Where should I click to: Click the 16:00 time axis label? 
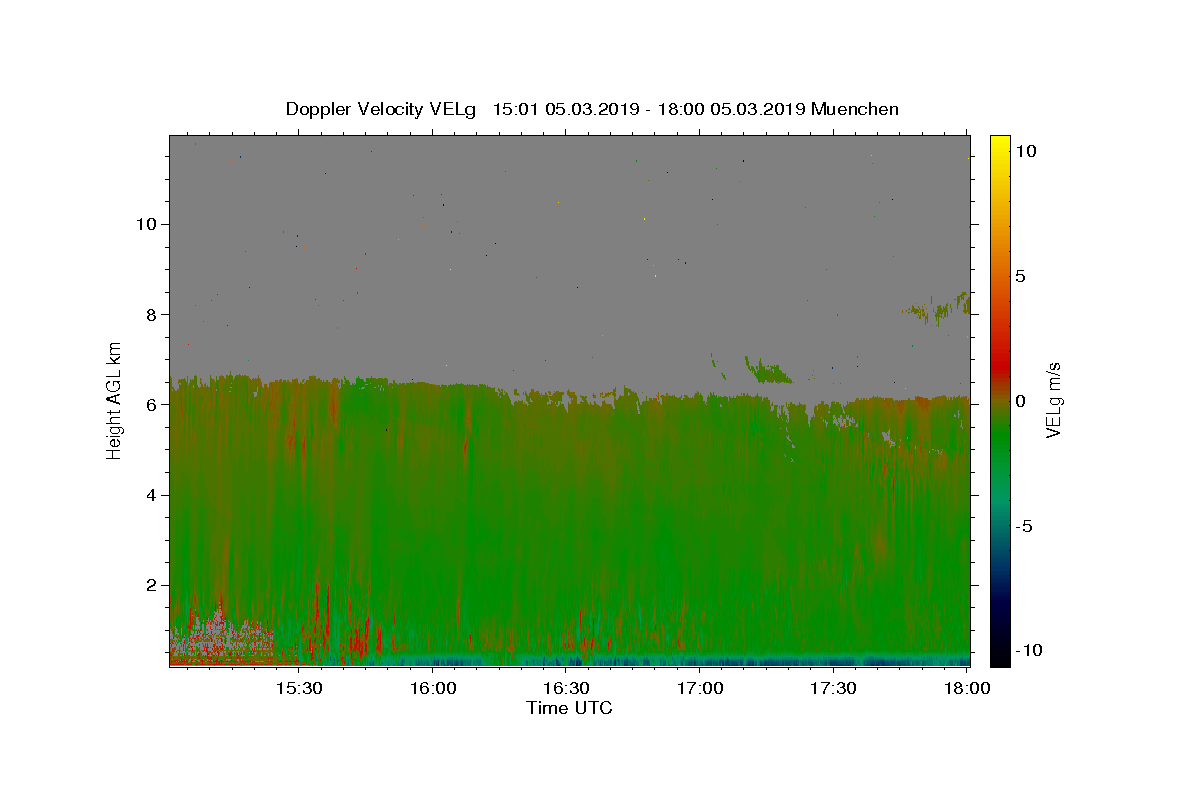tap(433, 688)
